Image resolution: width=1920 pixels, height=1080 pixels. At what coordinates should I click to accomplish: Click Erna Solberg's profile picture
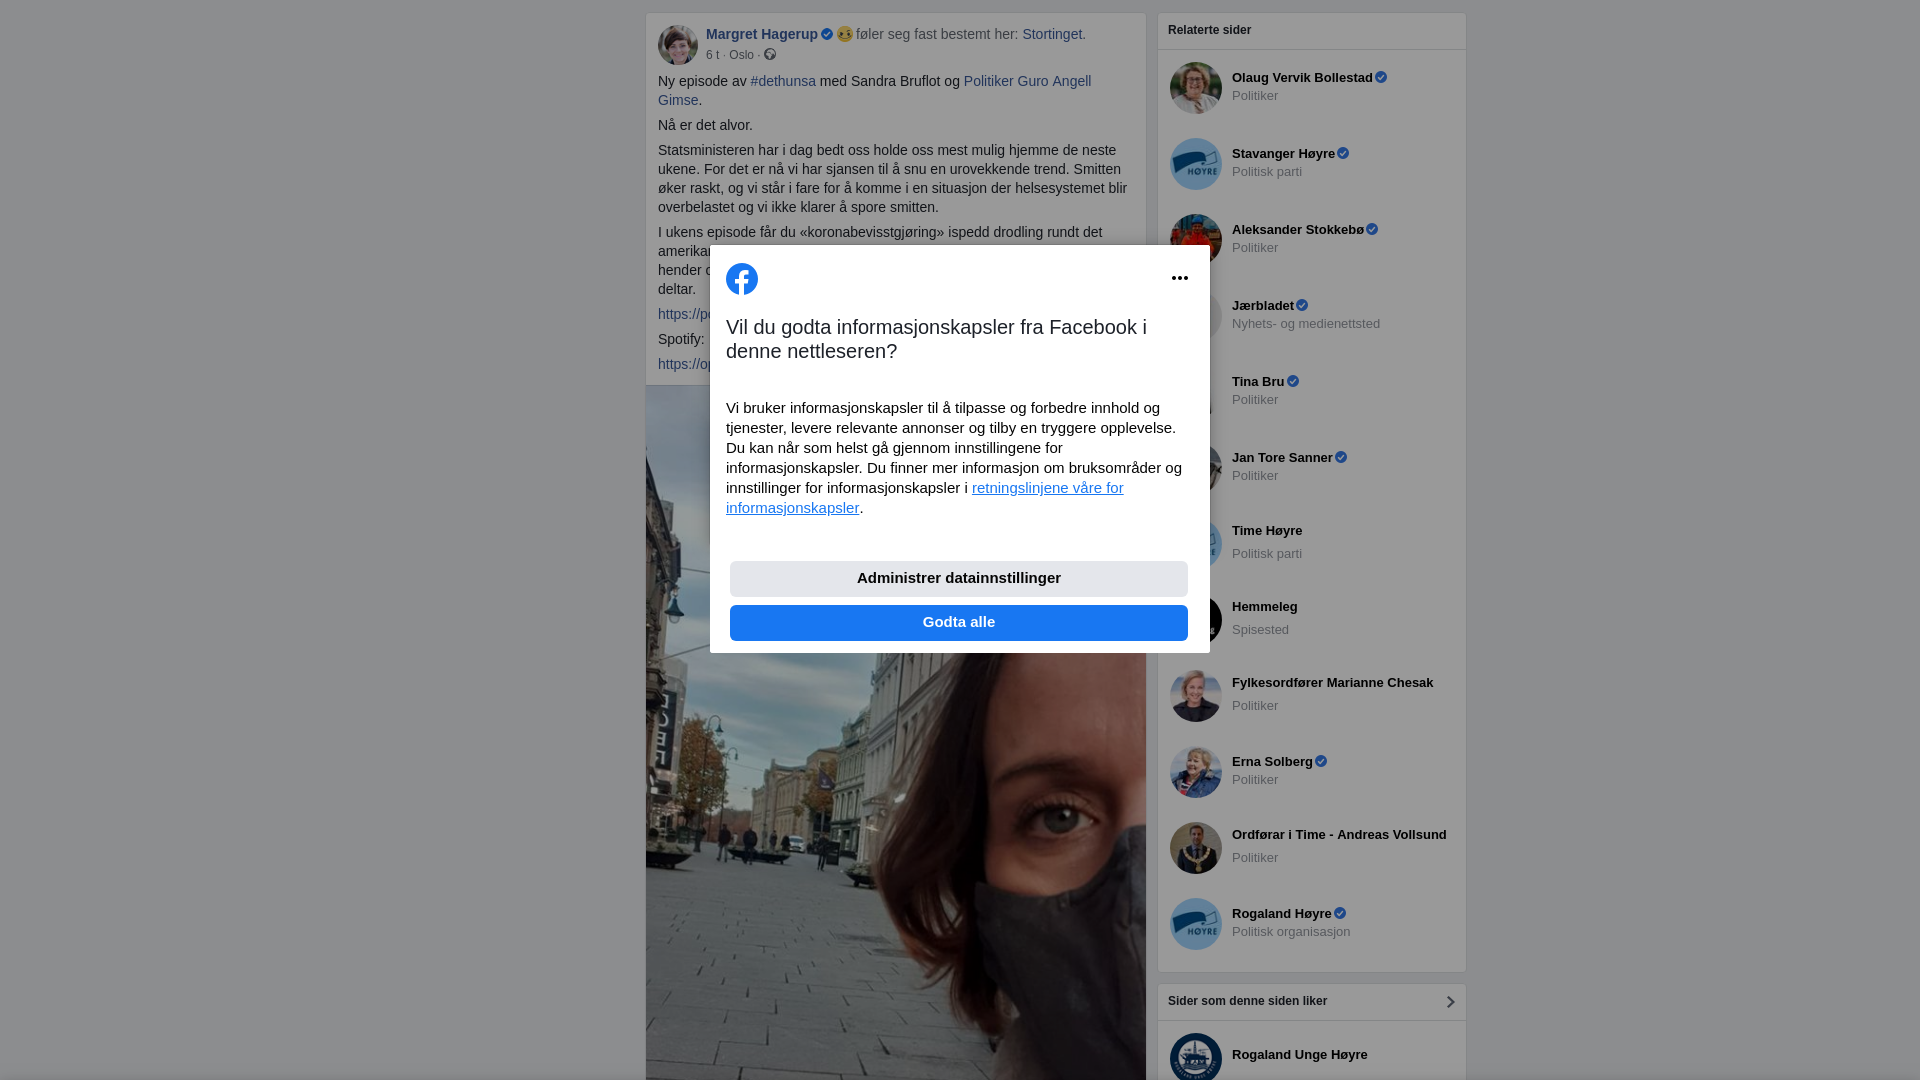coord(1196,772)
